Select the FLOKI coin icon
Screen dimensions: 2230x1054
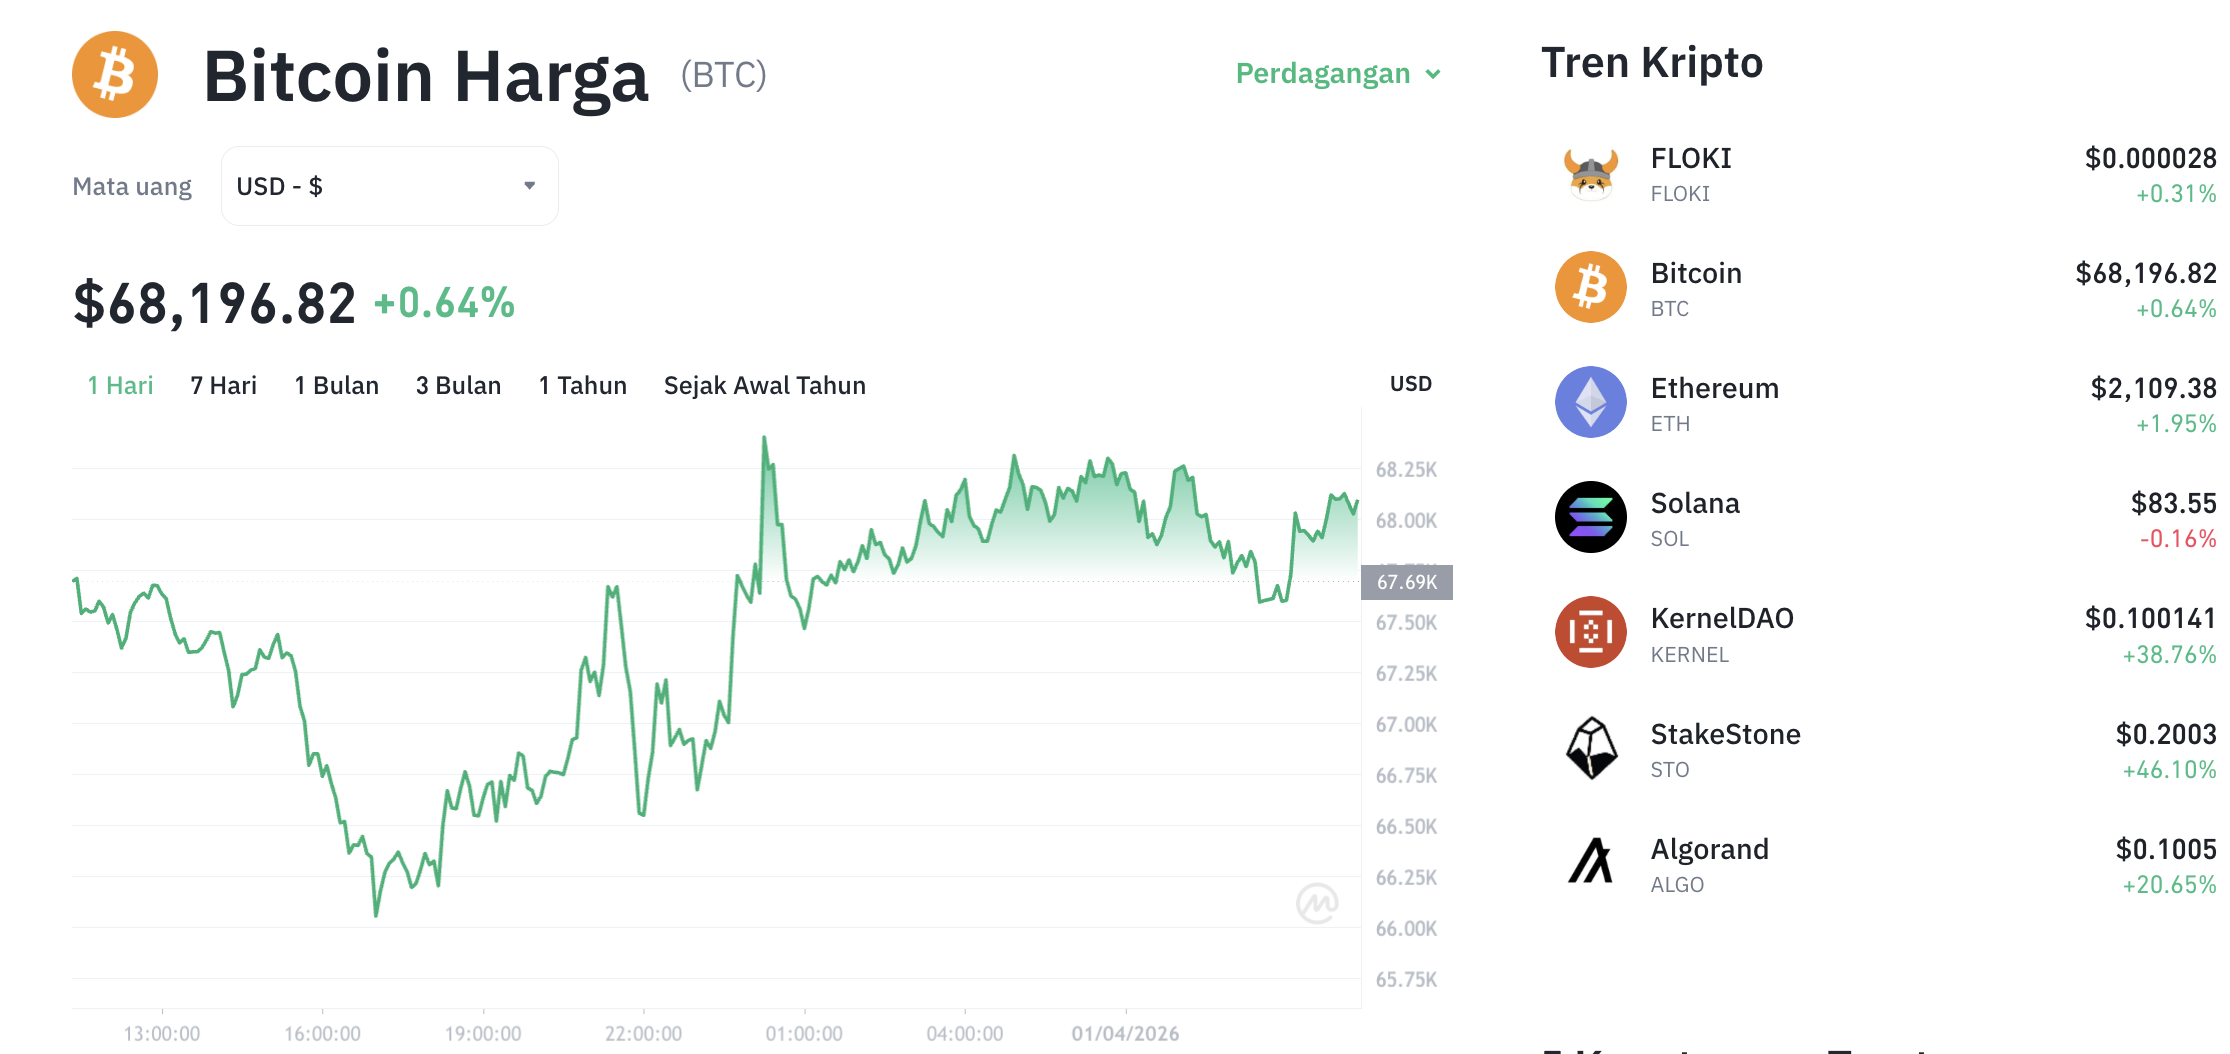[x=1590, y=172]
